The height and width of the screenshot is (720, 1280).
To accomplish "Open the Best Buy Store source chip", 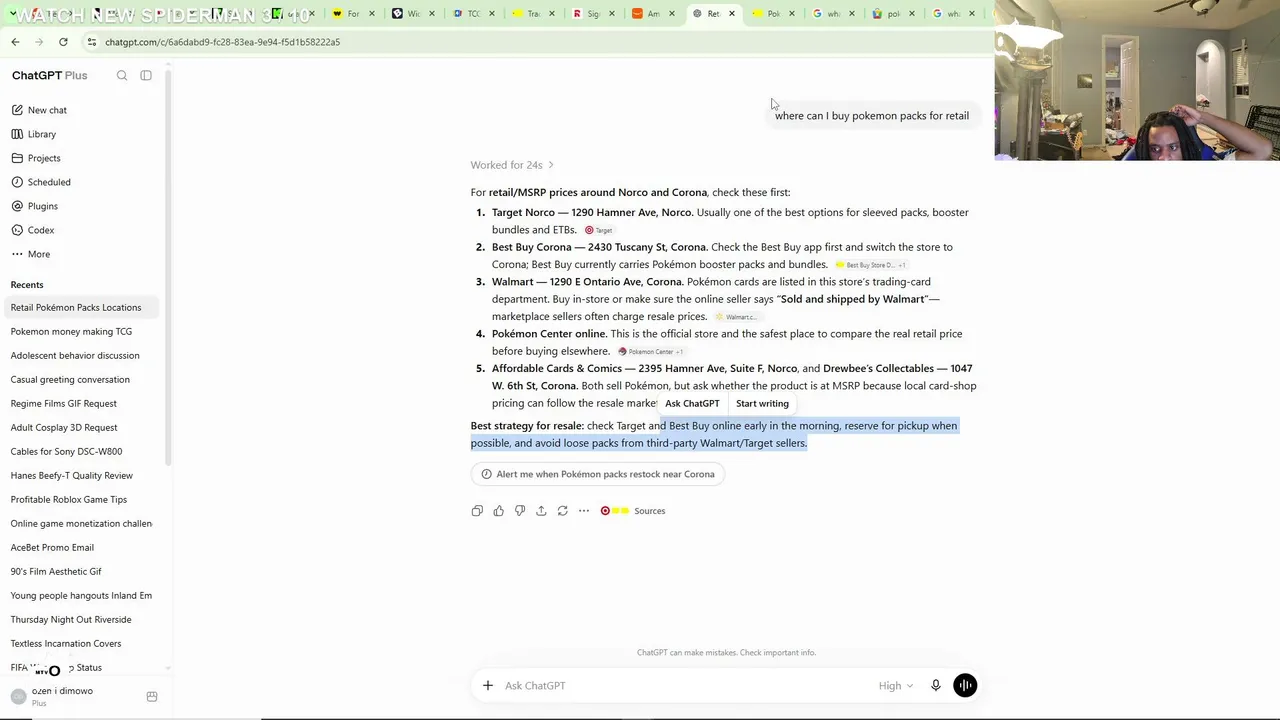I will (870, 265).
